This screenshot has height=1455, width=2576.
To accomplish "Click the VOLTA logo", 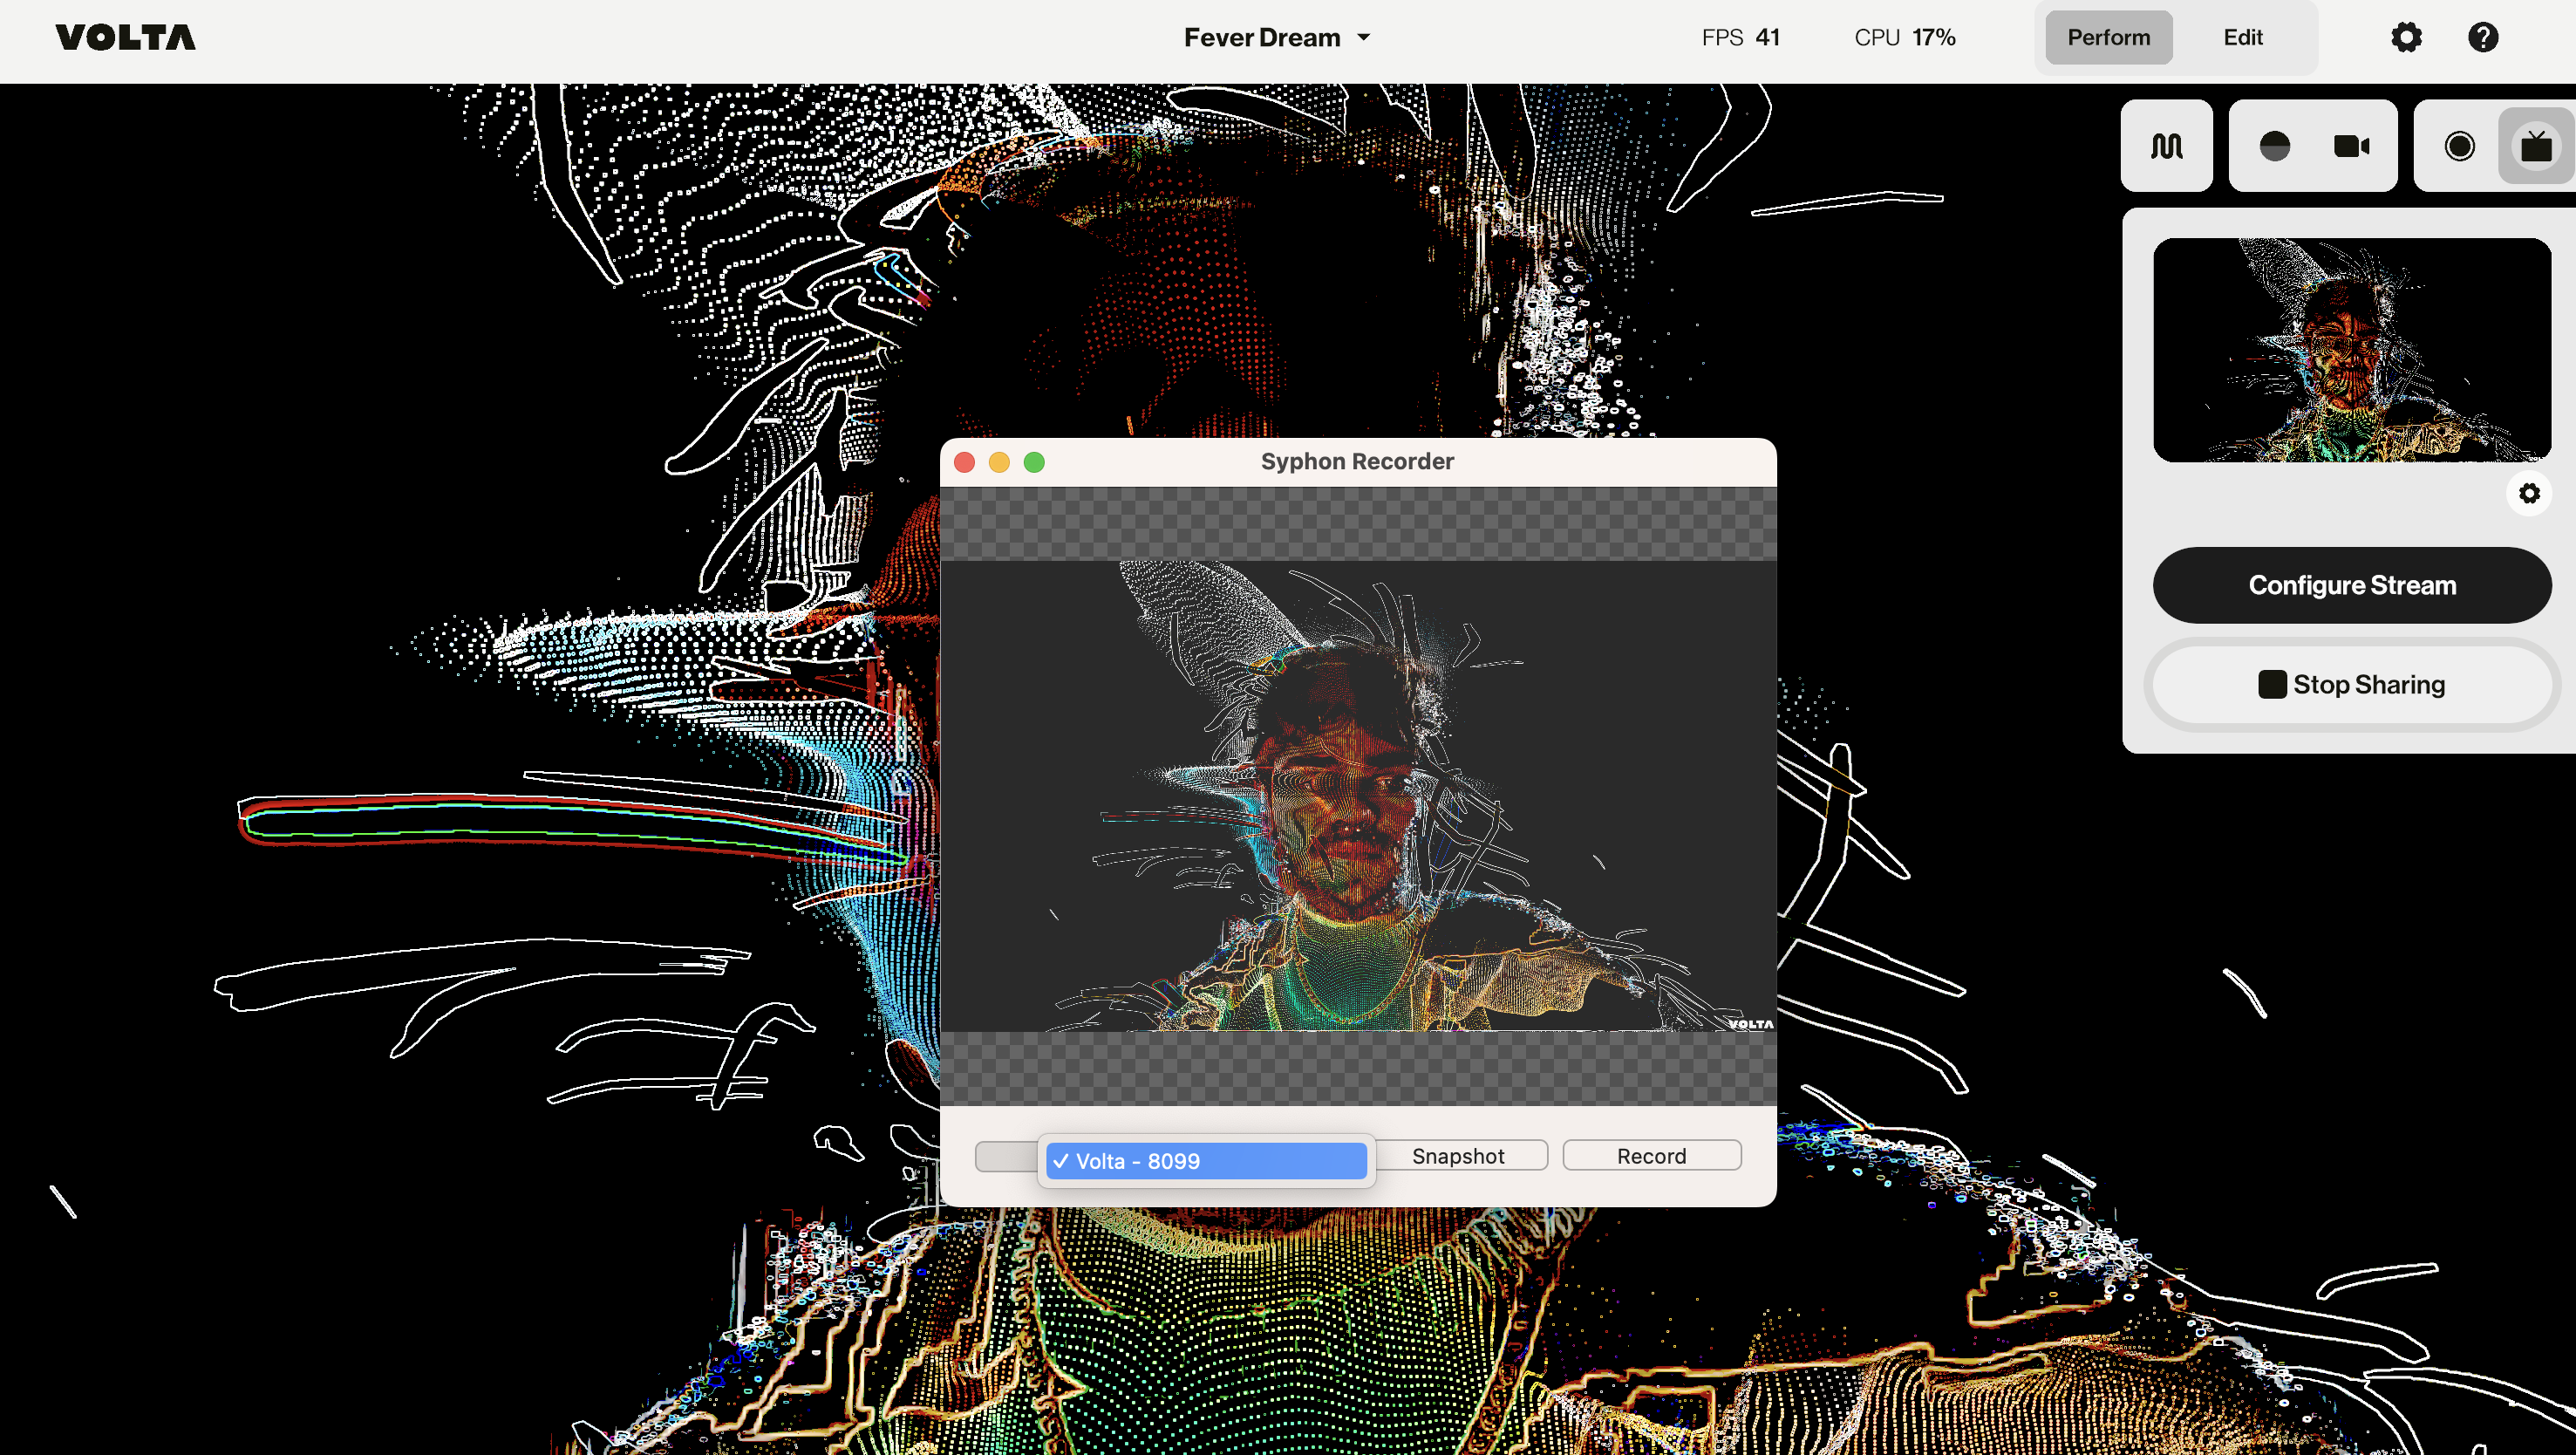I will [x=125, y=37].
